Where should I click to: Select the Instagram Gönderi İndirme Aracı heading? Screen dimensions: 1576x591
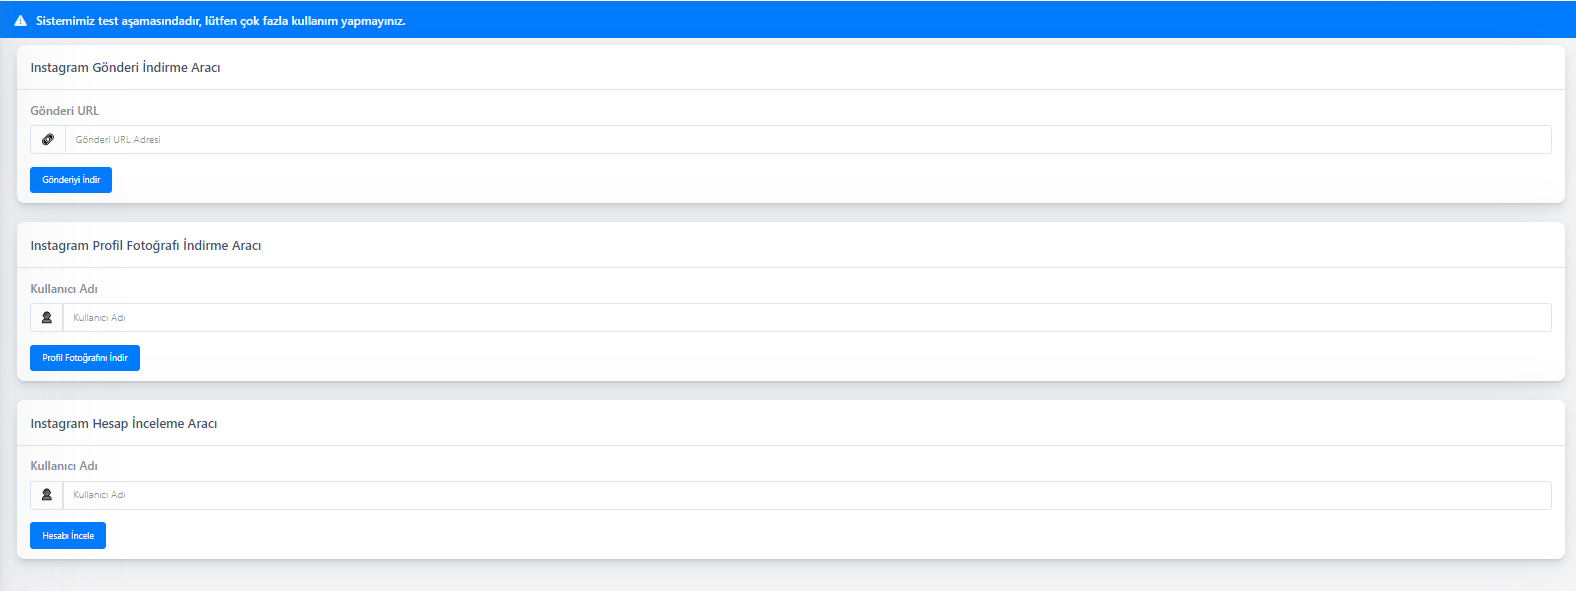(x=125, y=68)
